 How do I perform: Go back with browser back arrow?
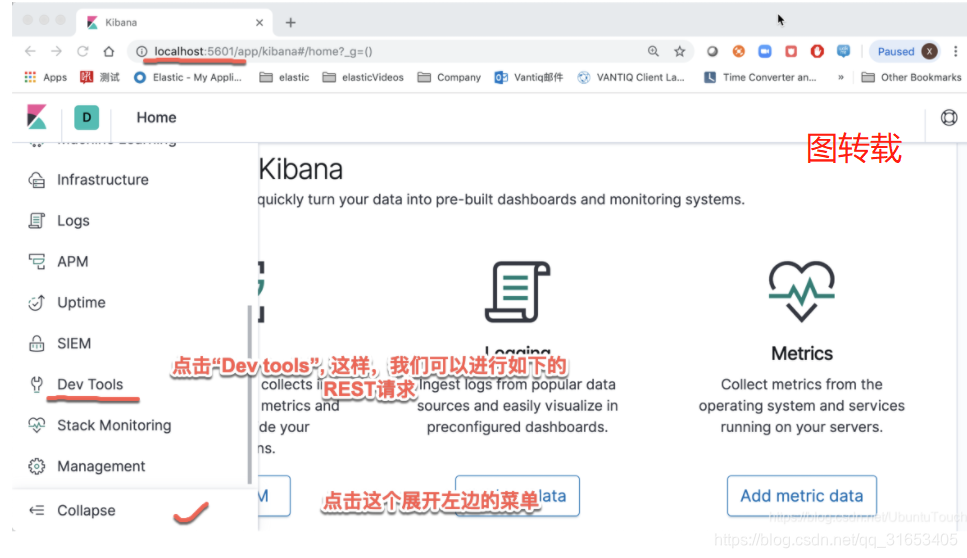tap(30, 51)
